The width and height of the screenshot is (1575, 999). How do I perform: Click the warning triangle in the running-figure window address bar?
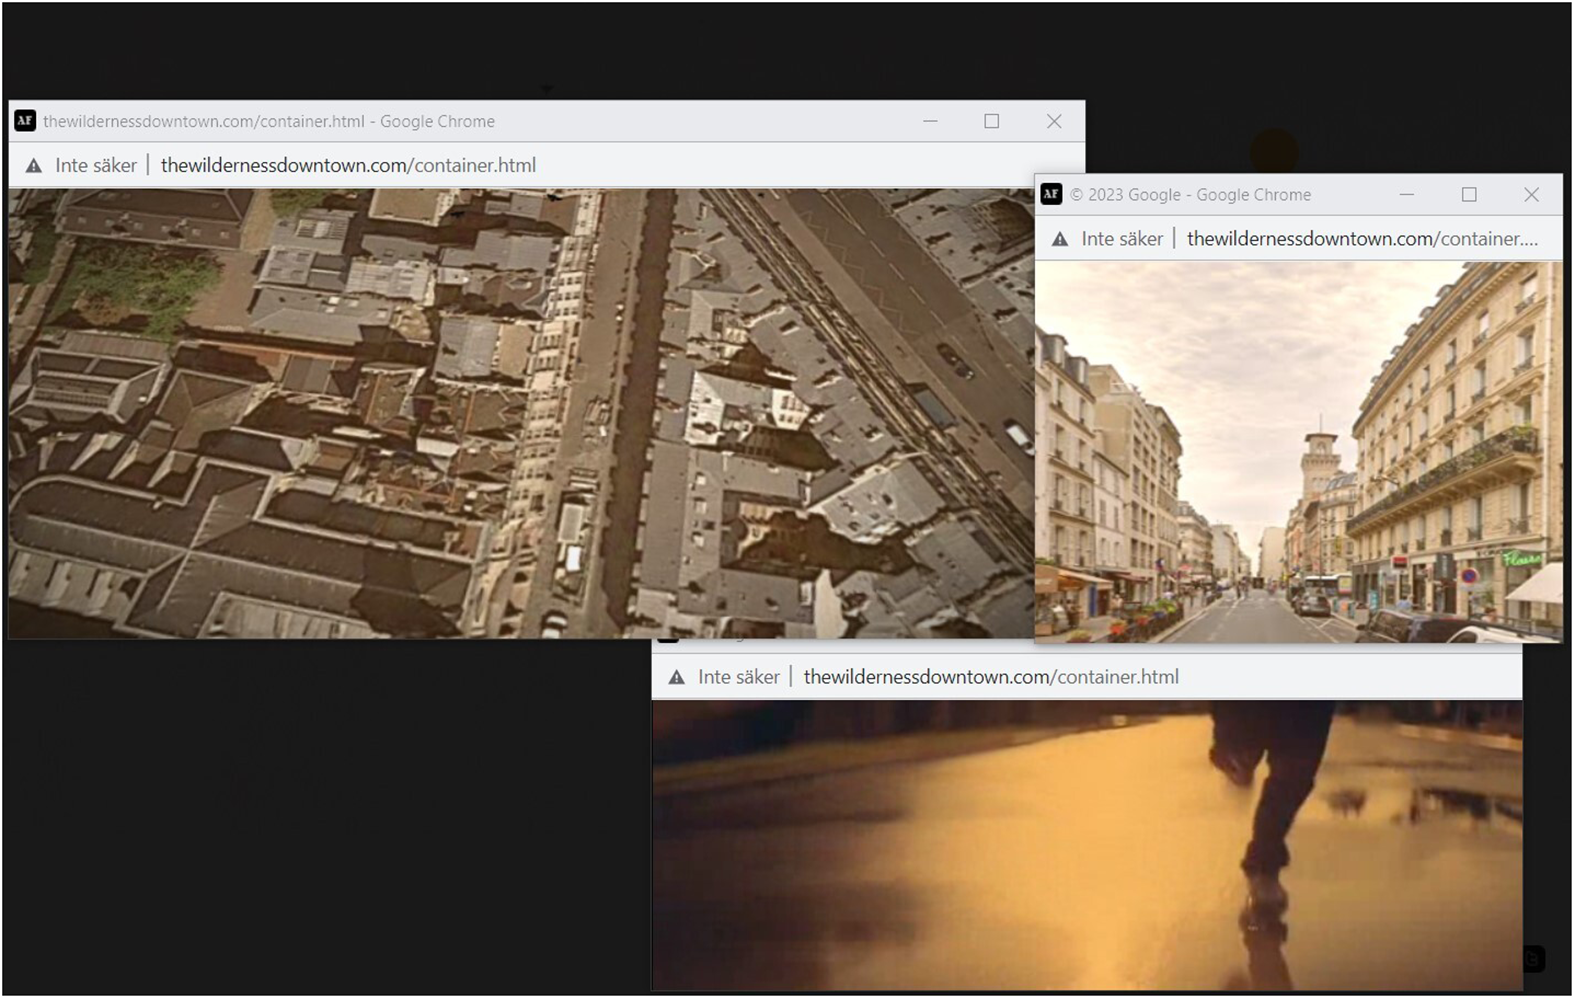[x=677, y=677]
